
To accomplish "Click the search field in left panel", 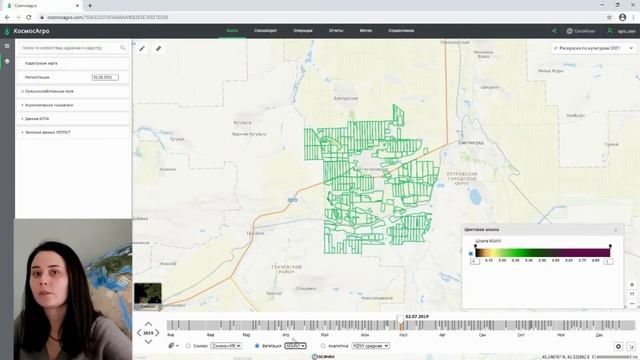I will point(73,48).
